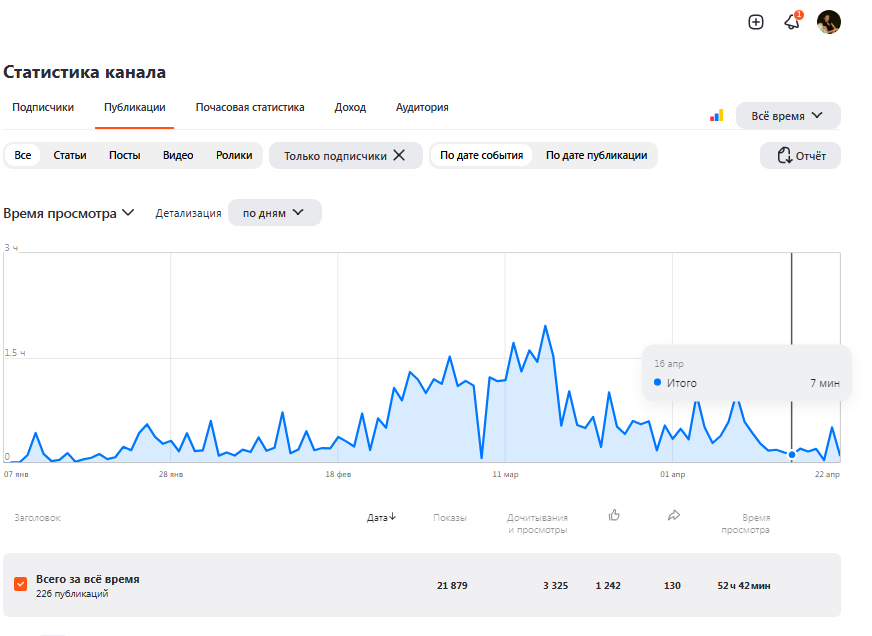Click the '11 мар' x-axis label
Image resolution: width=872 pixels, height=636 pixels.
505,474
